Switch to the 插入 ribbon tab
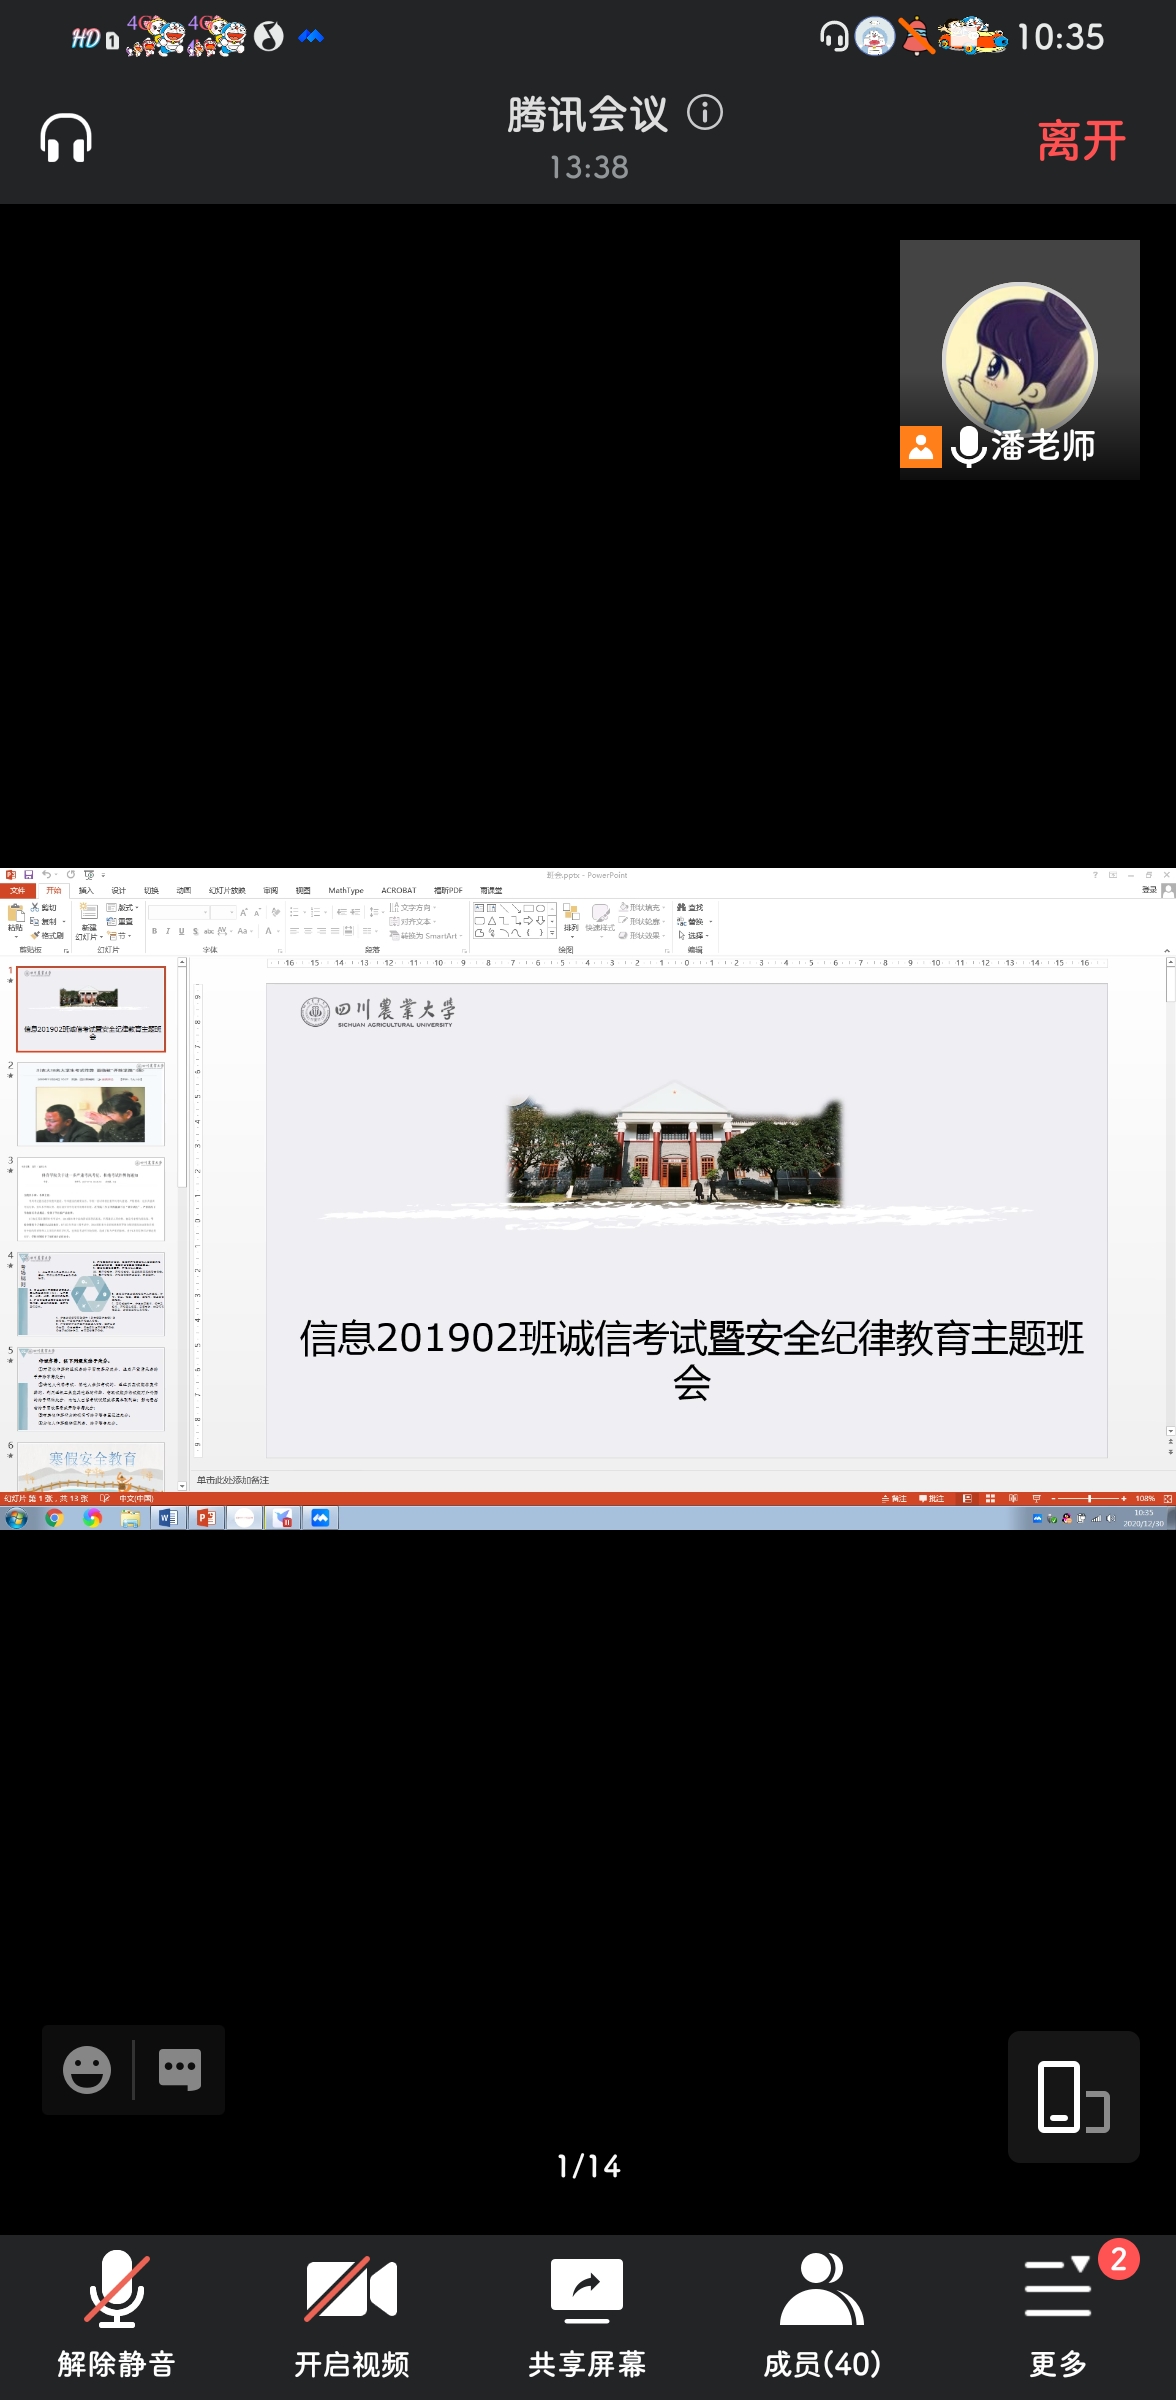This screenshot has height=2400, width=1176. point(86,890)
